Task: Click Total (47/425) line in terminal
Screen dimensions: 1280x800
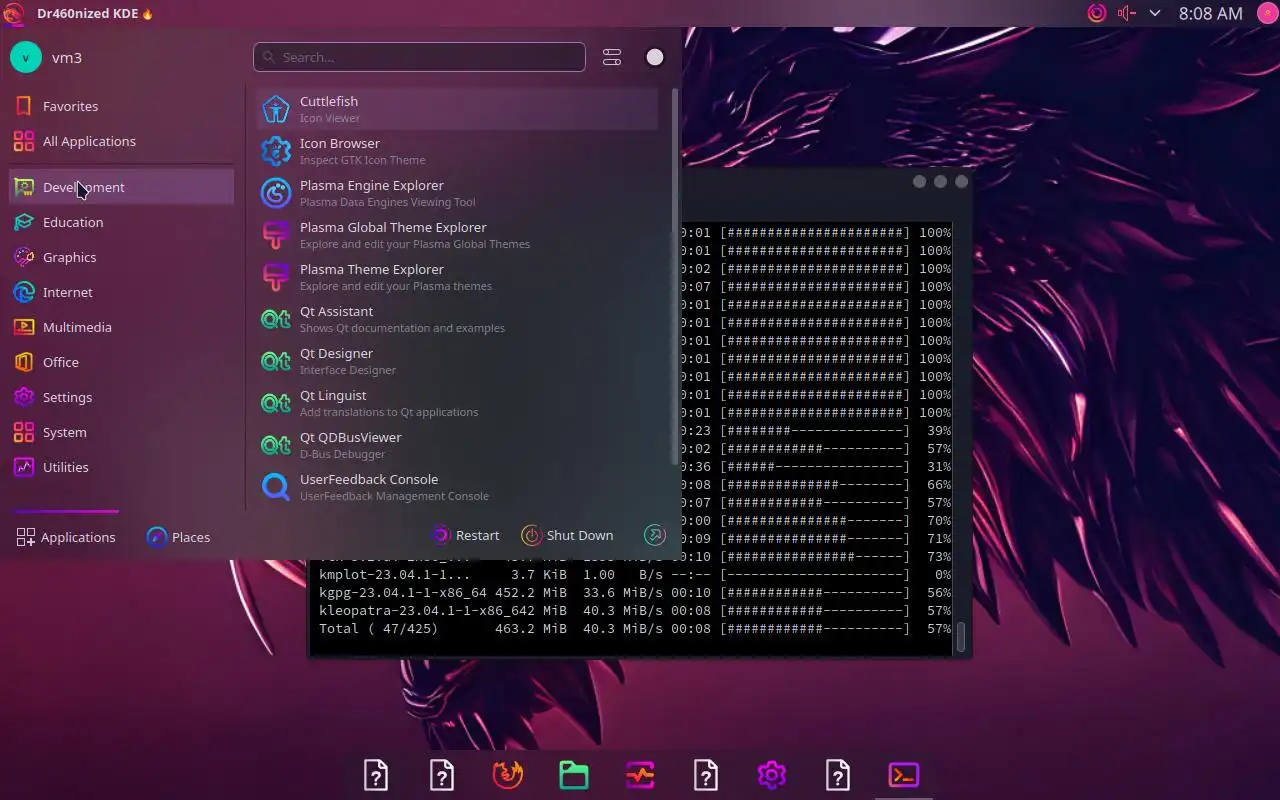Action: tap(634, 629)
